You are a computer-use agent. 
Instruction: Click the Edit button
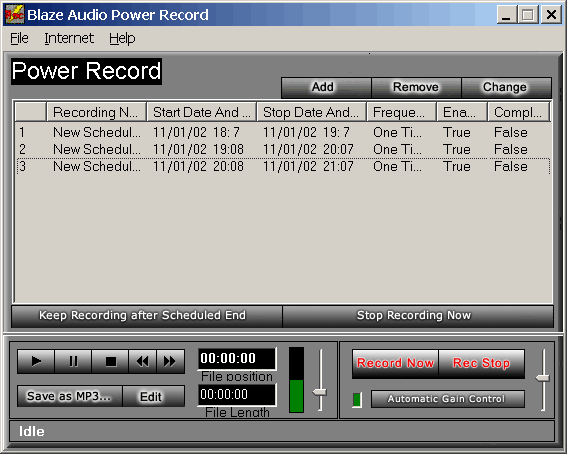(x=154, y=397)
